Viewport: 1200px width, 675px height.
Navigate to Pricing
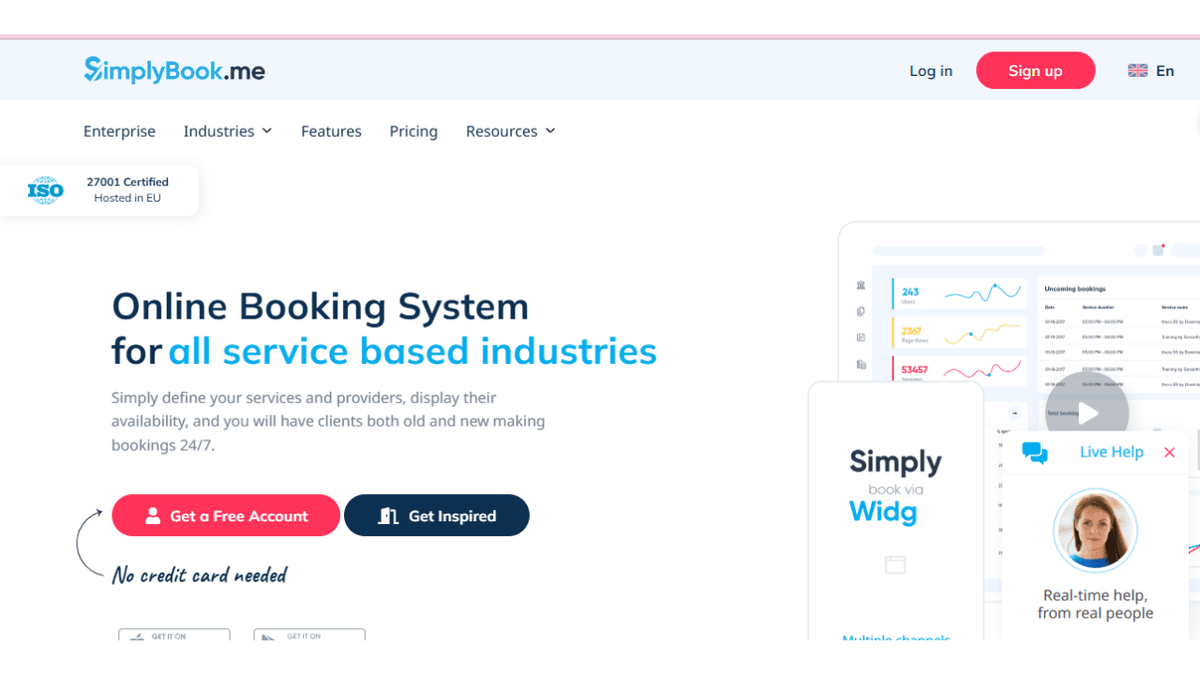pos(414,131)
